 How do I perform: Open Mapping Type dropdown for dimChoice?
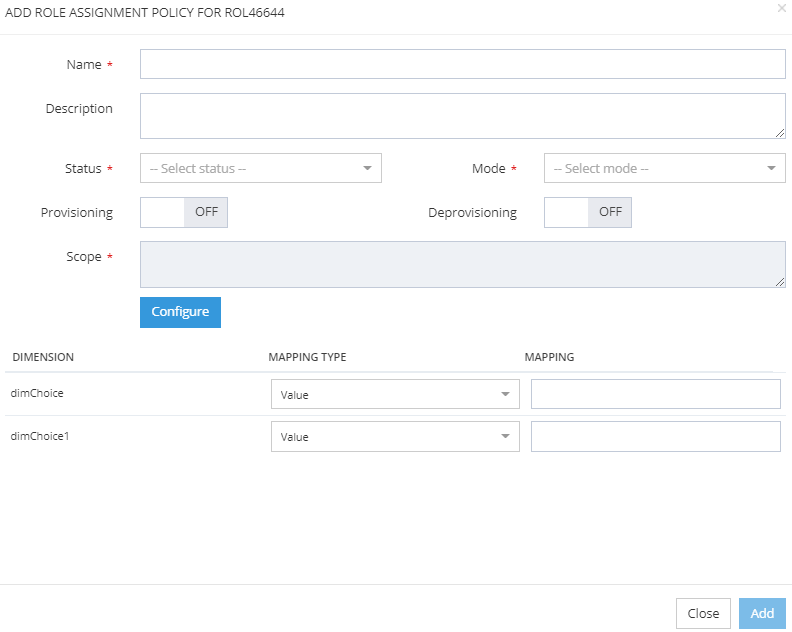(x=395, y=394)
